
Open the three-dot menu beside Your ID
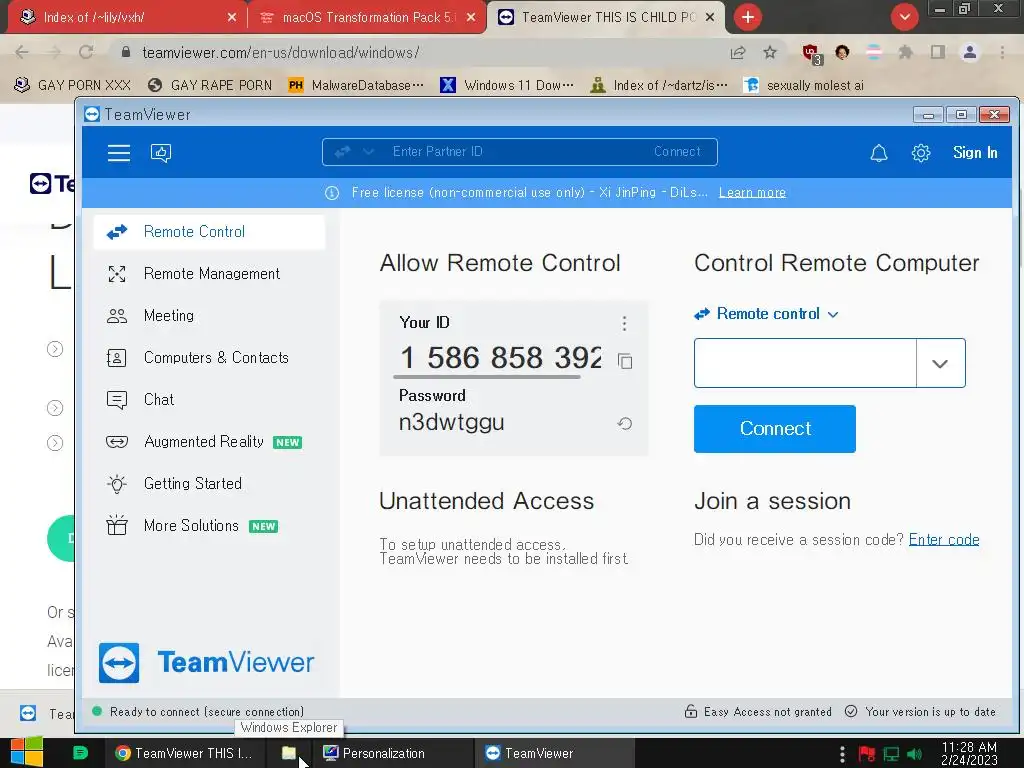click(x=624, y=323)
